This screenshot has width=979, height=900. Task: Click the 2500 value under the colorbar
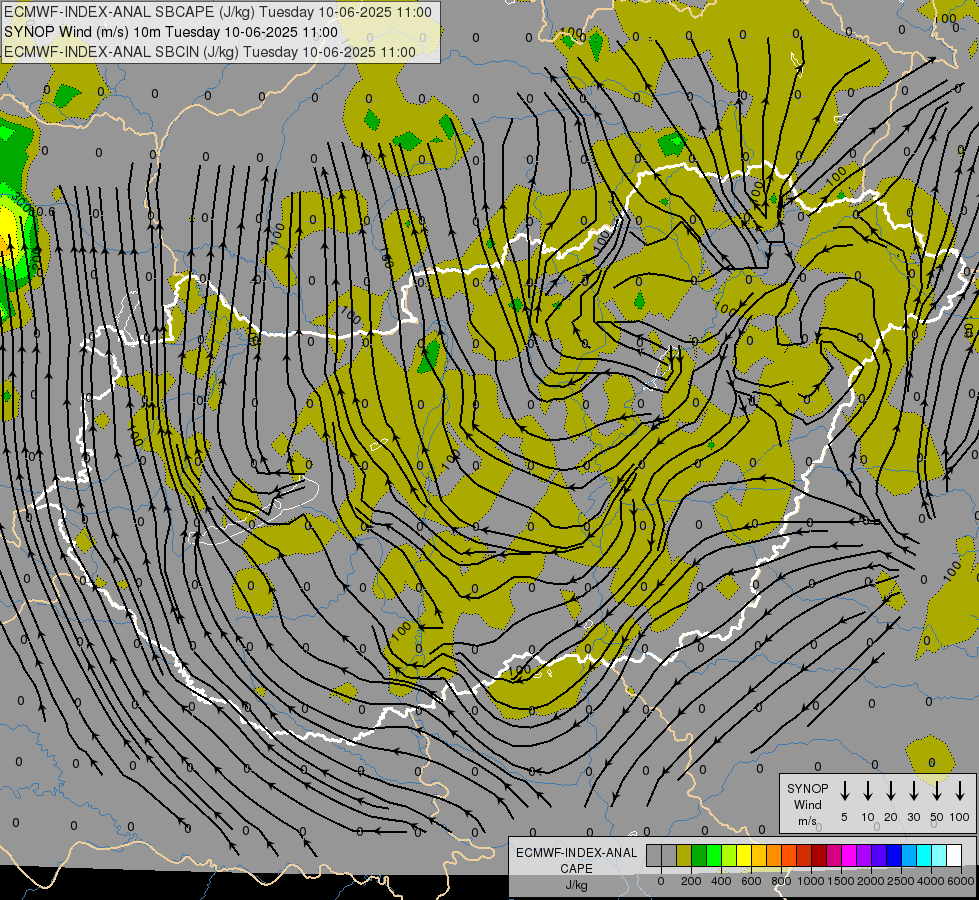click(x=901, y=881)
